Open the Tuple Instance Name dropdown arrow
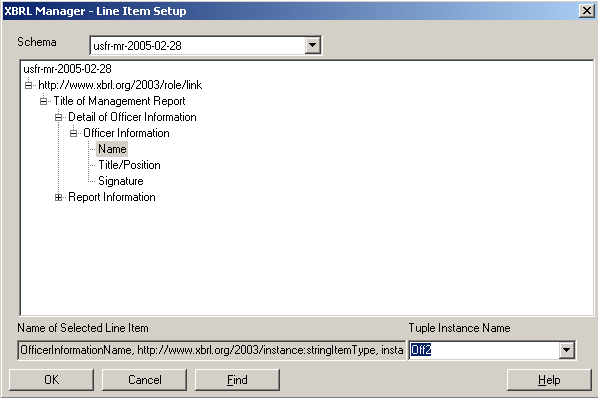Viewport: 598px width, 398px height. [567, 350]
